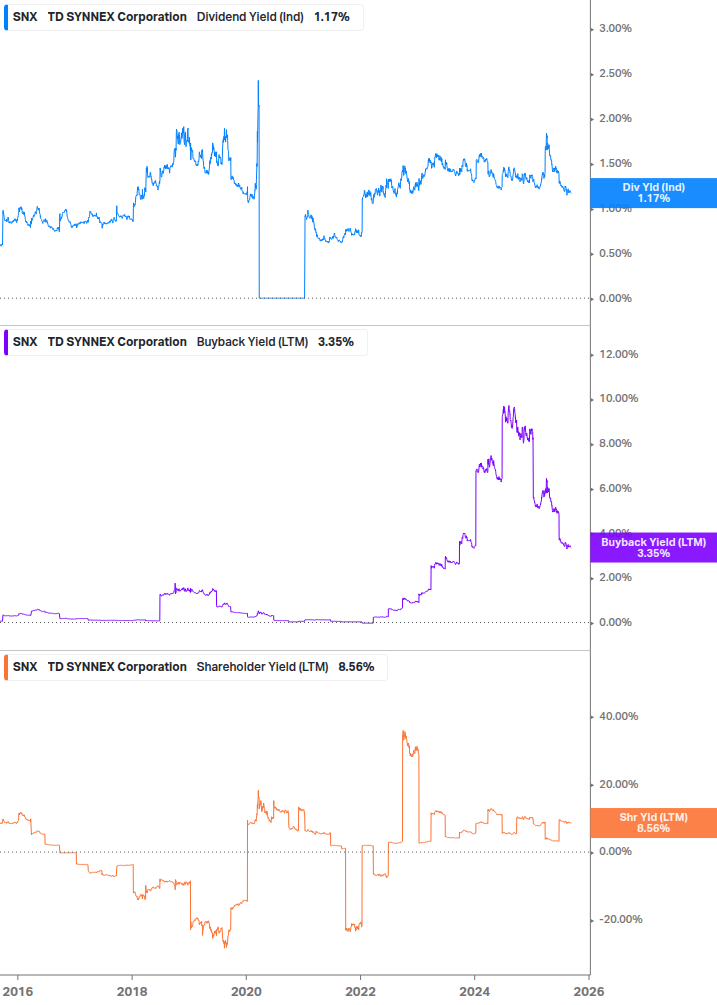Click the 0.50% dividend axis label
The image size is (717, 1005).
tap(615, 253)
